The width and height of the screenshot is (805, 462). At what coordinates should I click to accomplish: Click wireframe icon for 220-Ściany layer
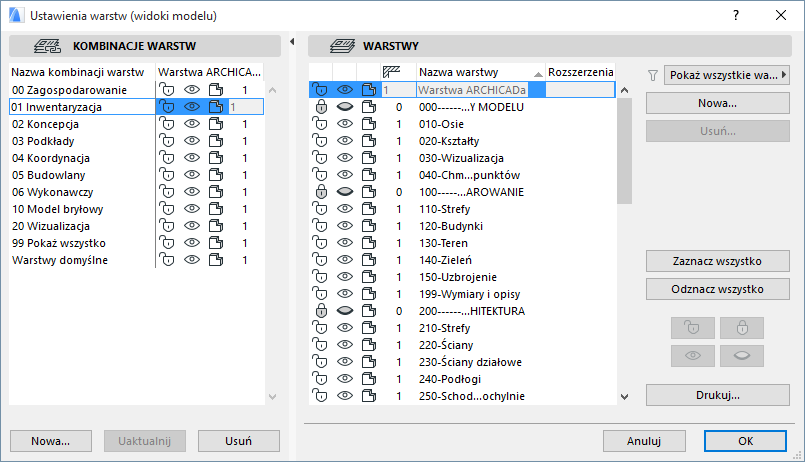pos(369,344)
